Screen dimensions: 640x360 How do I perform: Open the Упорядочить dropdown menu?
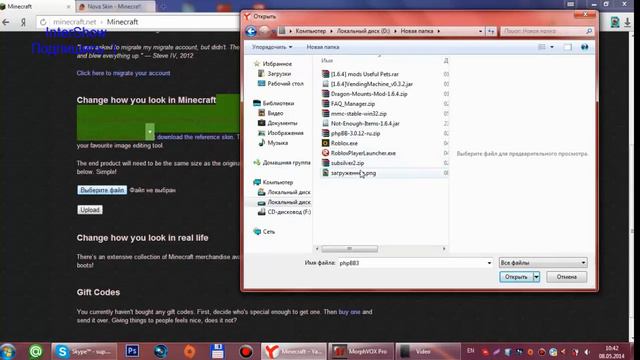click(x=272, y=47)
